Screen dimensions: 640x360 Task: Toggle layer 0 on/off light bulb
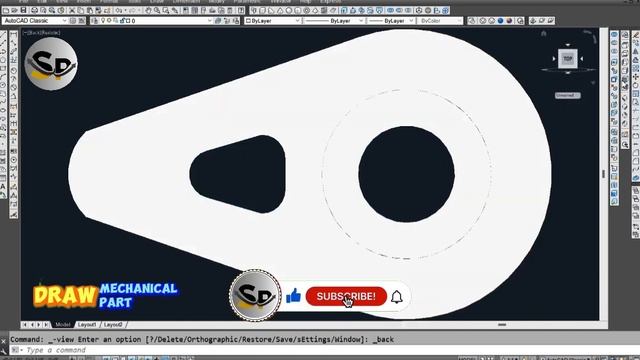103,20
